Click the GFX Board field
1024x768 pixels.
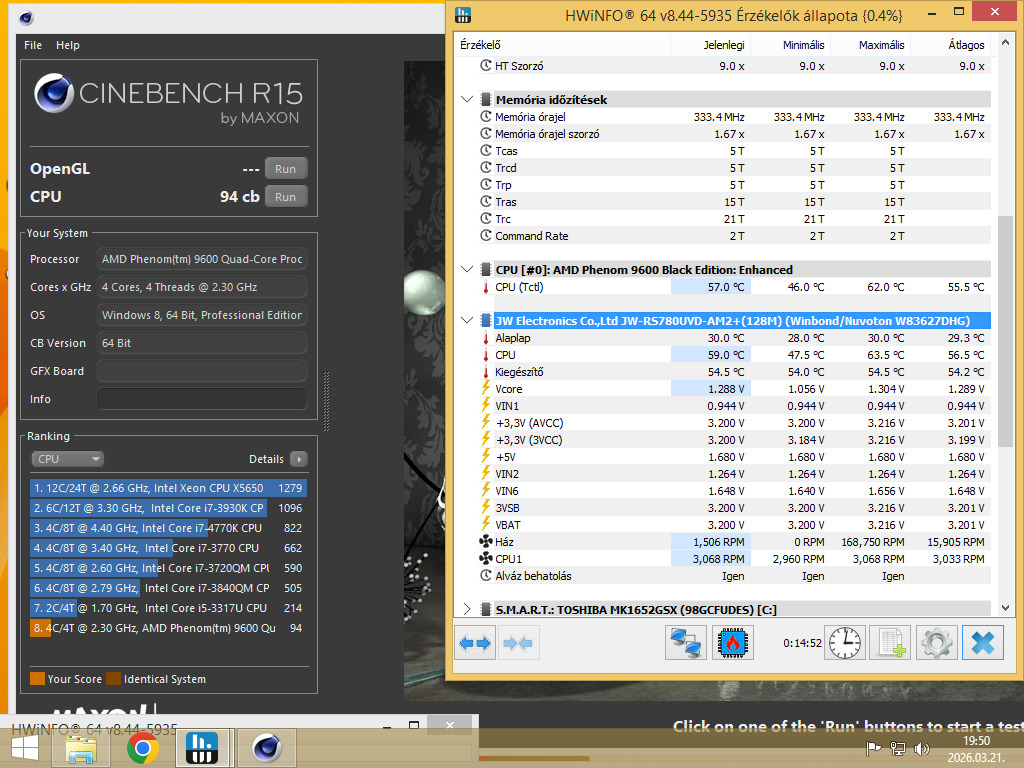[x=202, y=370]
